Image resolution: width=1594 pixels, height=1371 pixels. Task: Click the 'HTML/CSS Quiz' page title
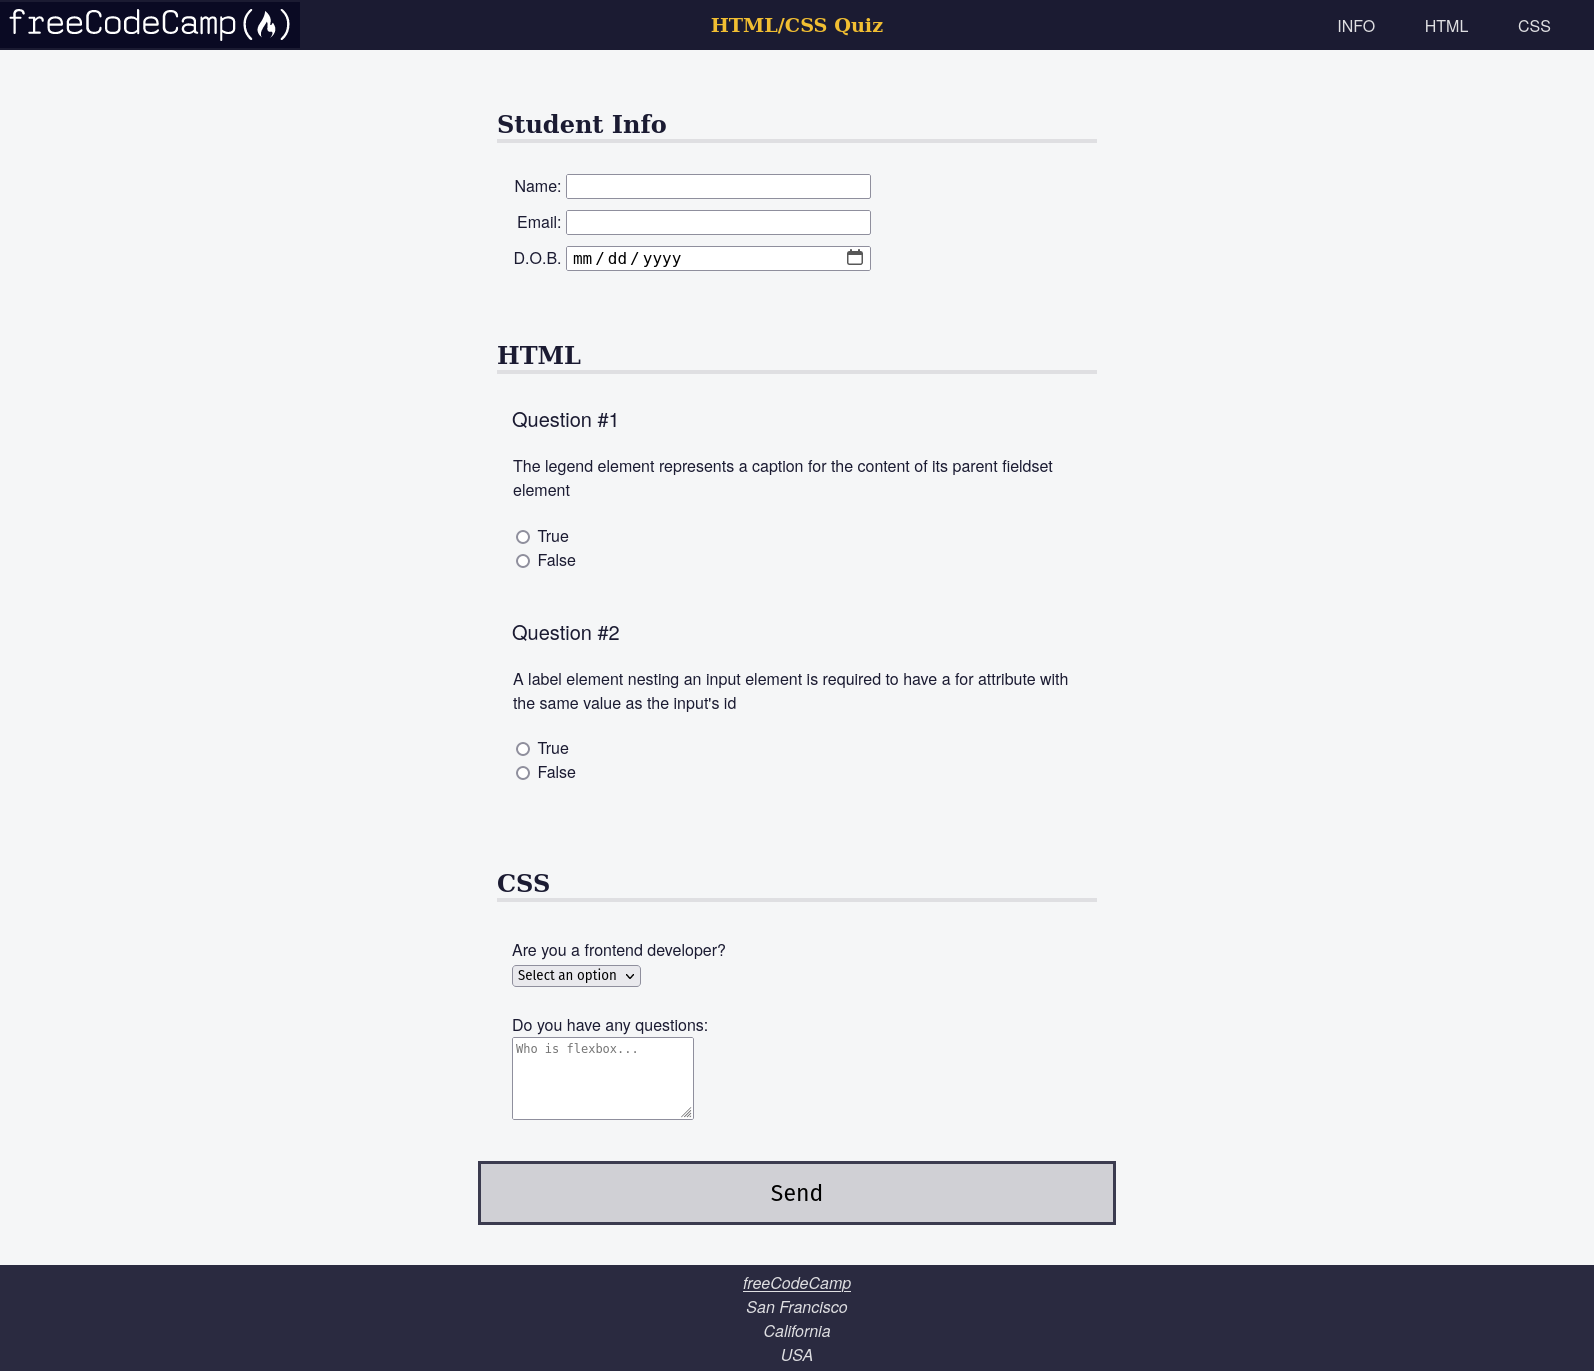point(797,25)
